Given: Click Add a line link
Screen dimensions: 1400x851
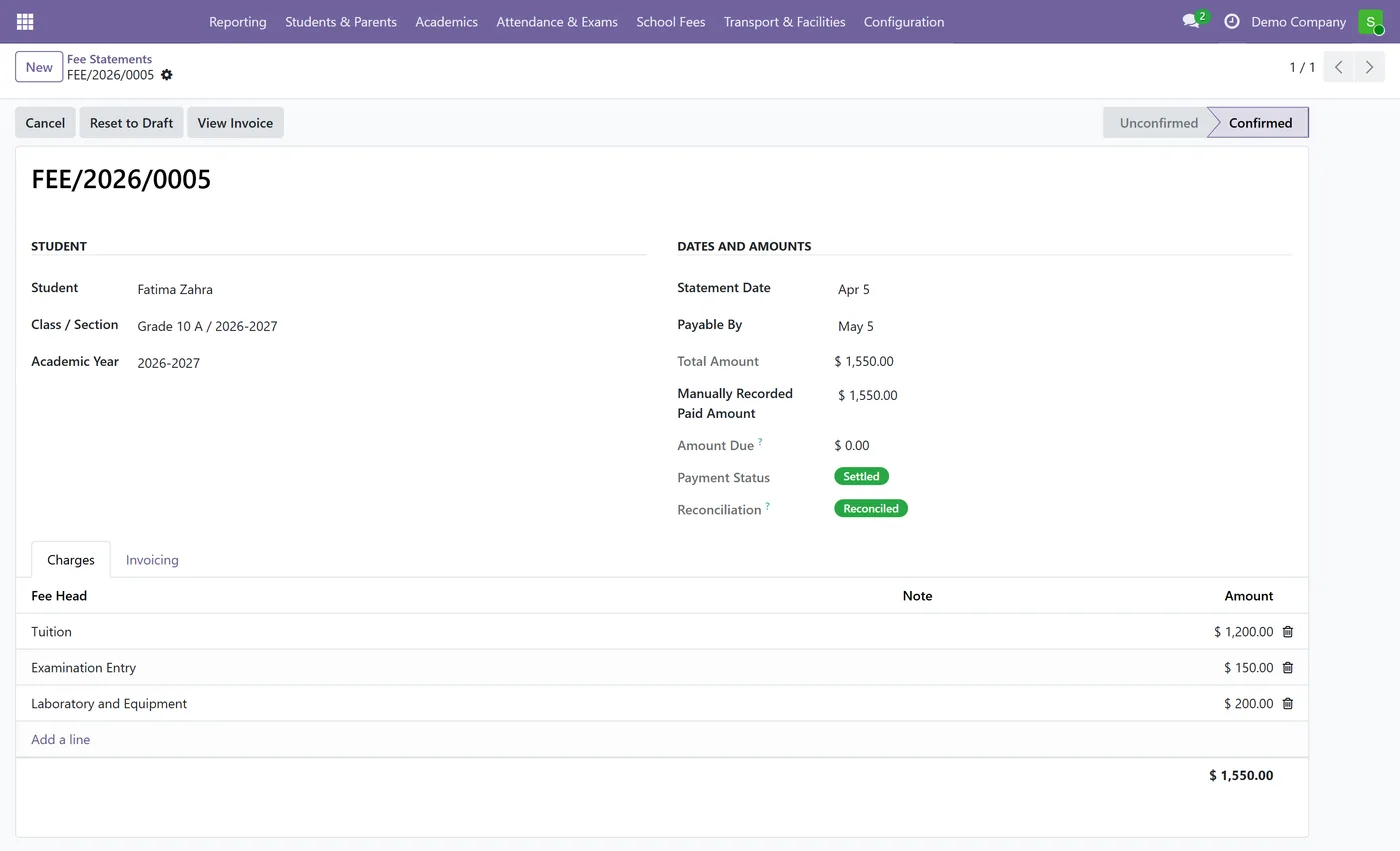Looking at the screenshot, I should 61,740.
